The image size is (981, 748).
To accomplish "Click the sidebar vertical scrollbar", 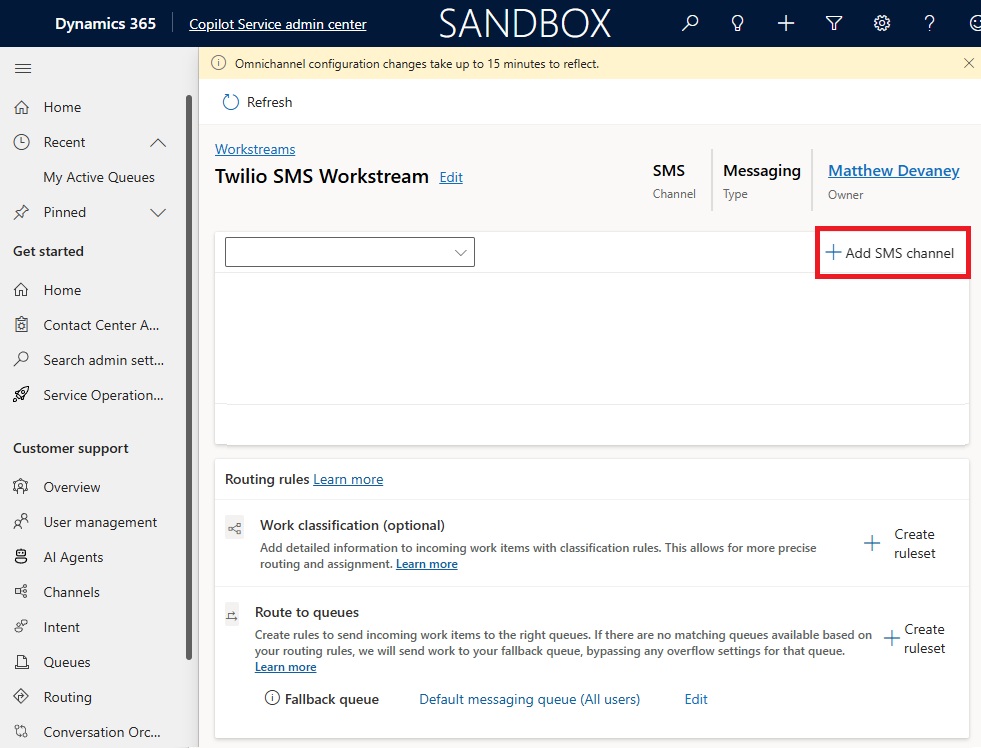I will click(x=189, y=377).
